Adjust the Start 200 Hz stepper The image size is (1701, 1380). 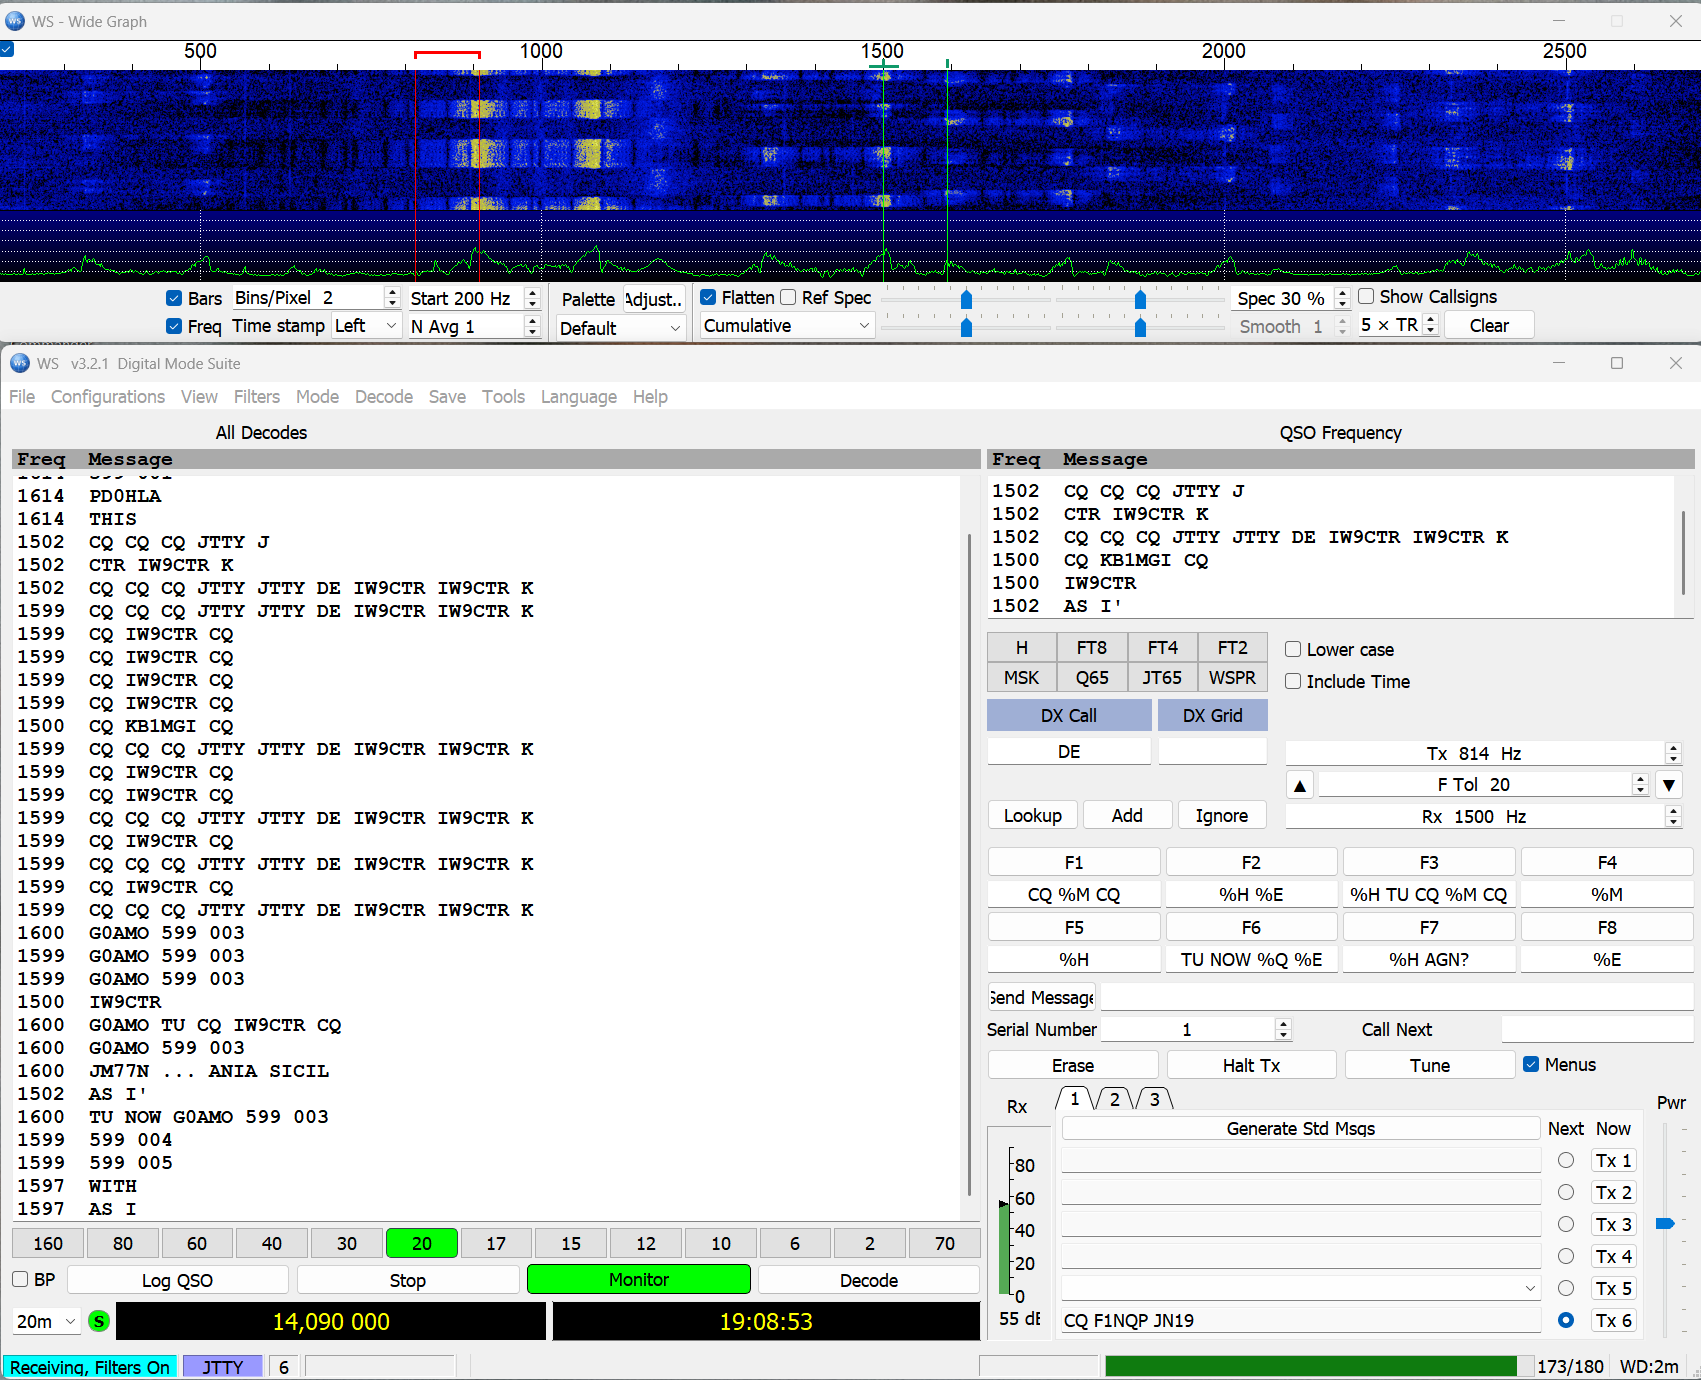pos(532,298)
